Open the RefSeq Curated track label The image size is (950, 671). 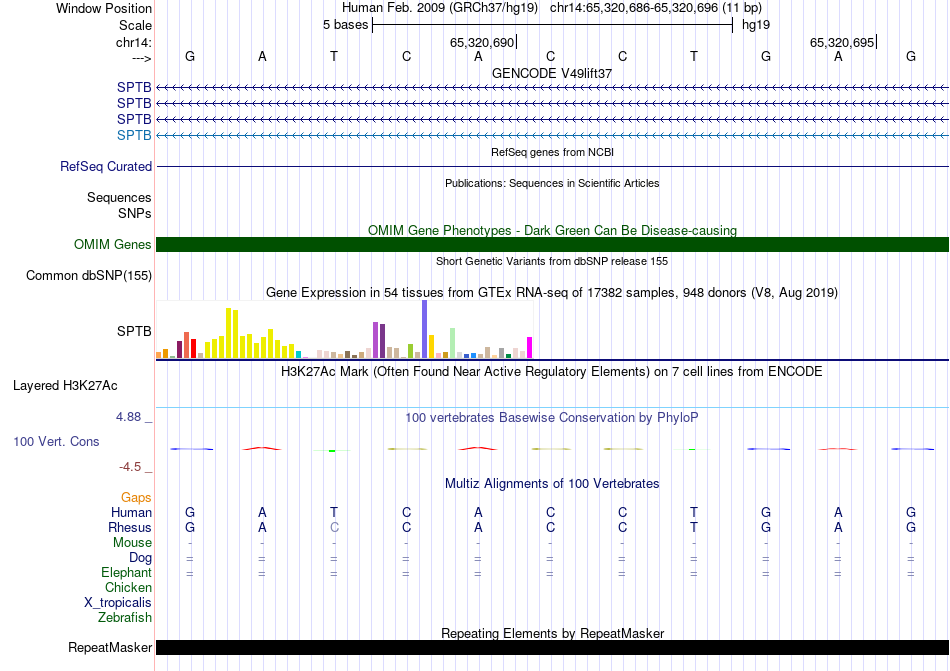tap(106, 167)
